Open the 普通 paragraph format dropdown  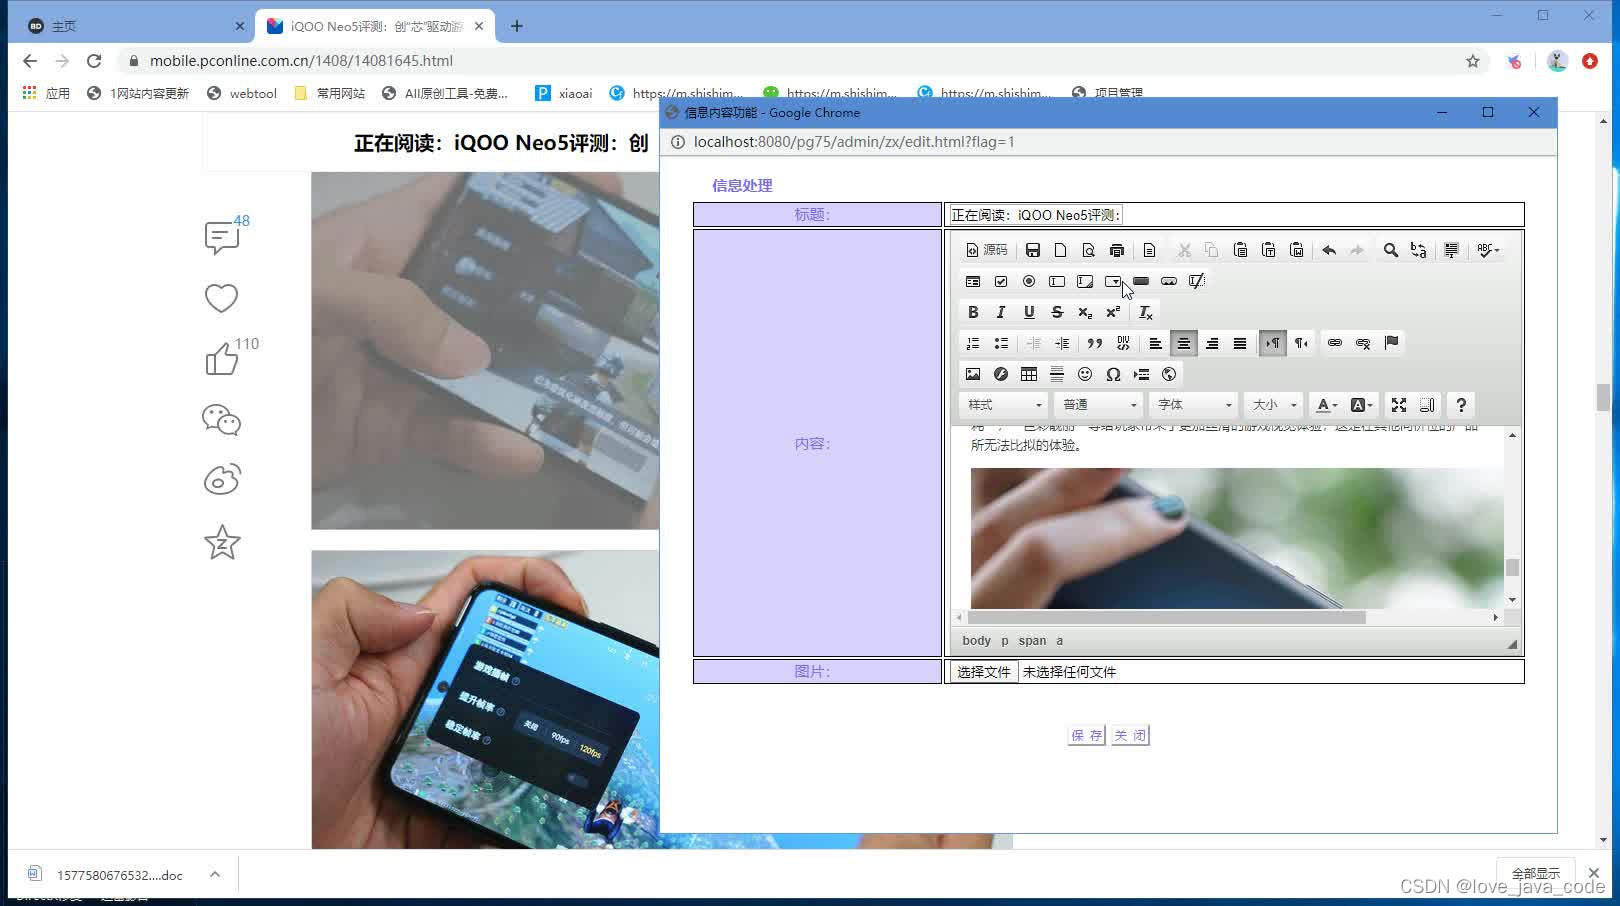1098,405
